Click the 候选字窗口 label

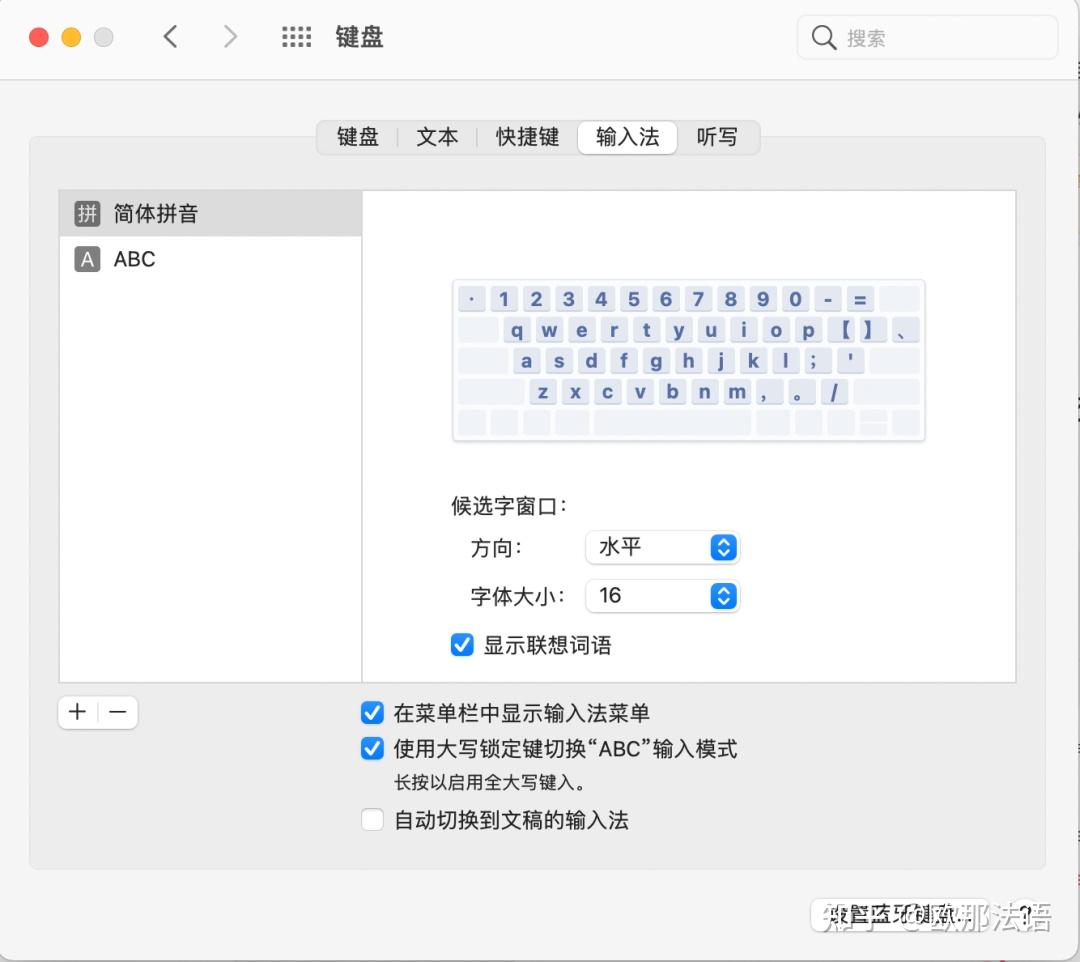[509, 506]
